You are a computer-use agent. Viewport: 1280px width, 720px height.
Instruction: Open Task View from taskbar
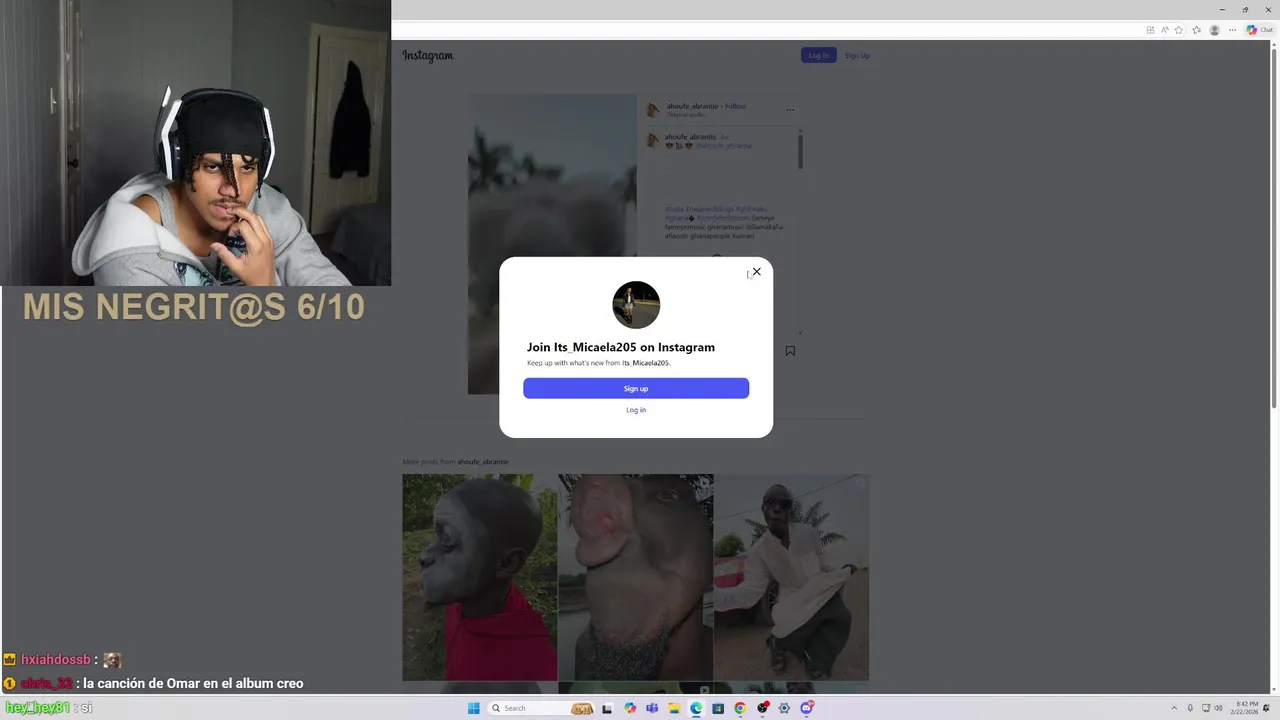[607, 708]
